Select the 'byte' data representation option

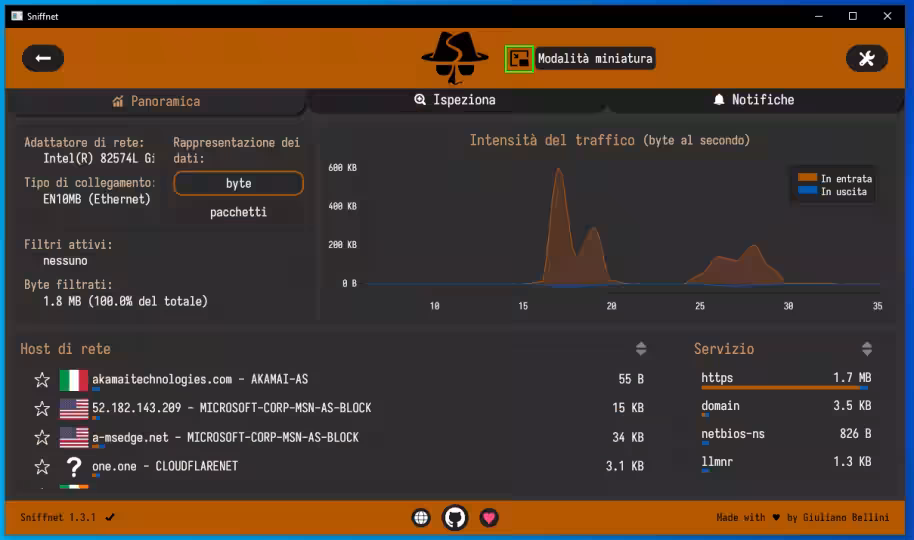pos(238,183)
